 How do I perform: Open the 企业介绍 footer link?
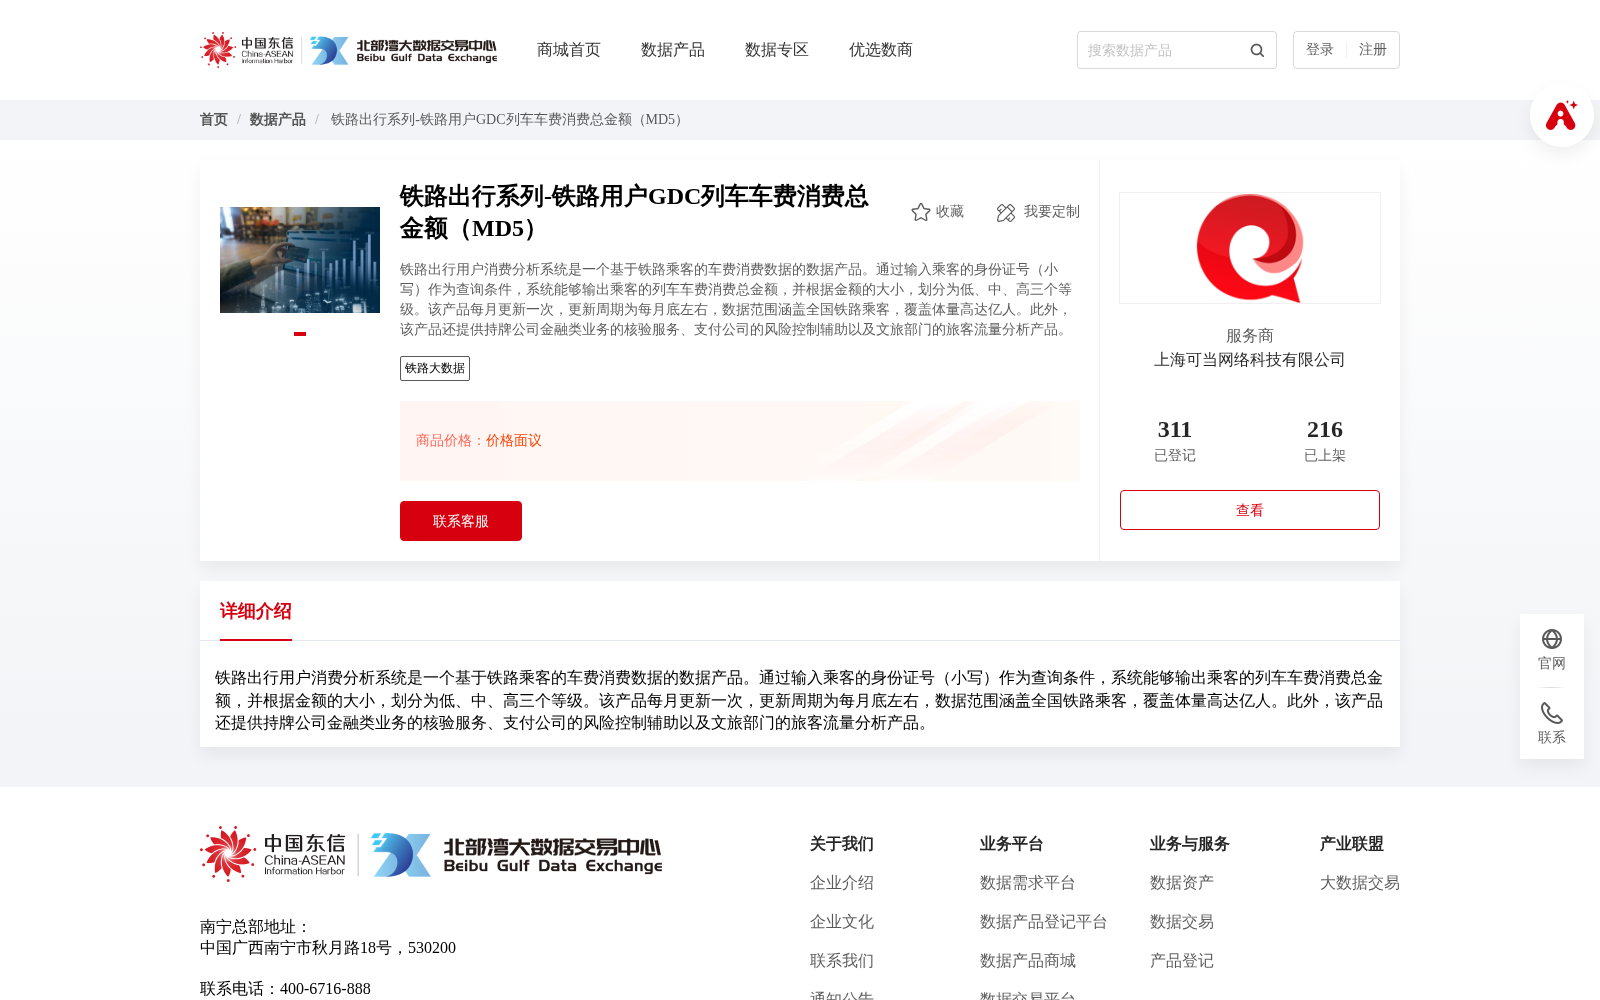tap(842, 883)
